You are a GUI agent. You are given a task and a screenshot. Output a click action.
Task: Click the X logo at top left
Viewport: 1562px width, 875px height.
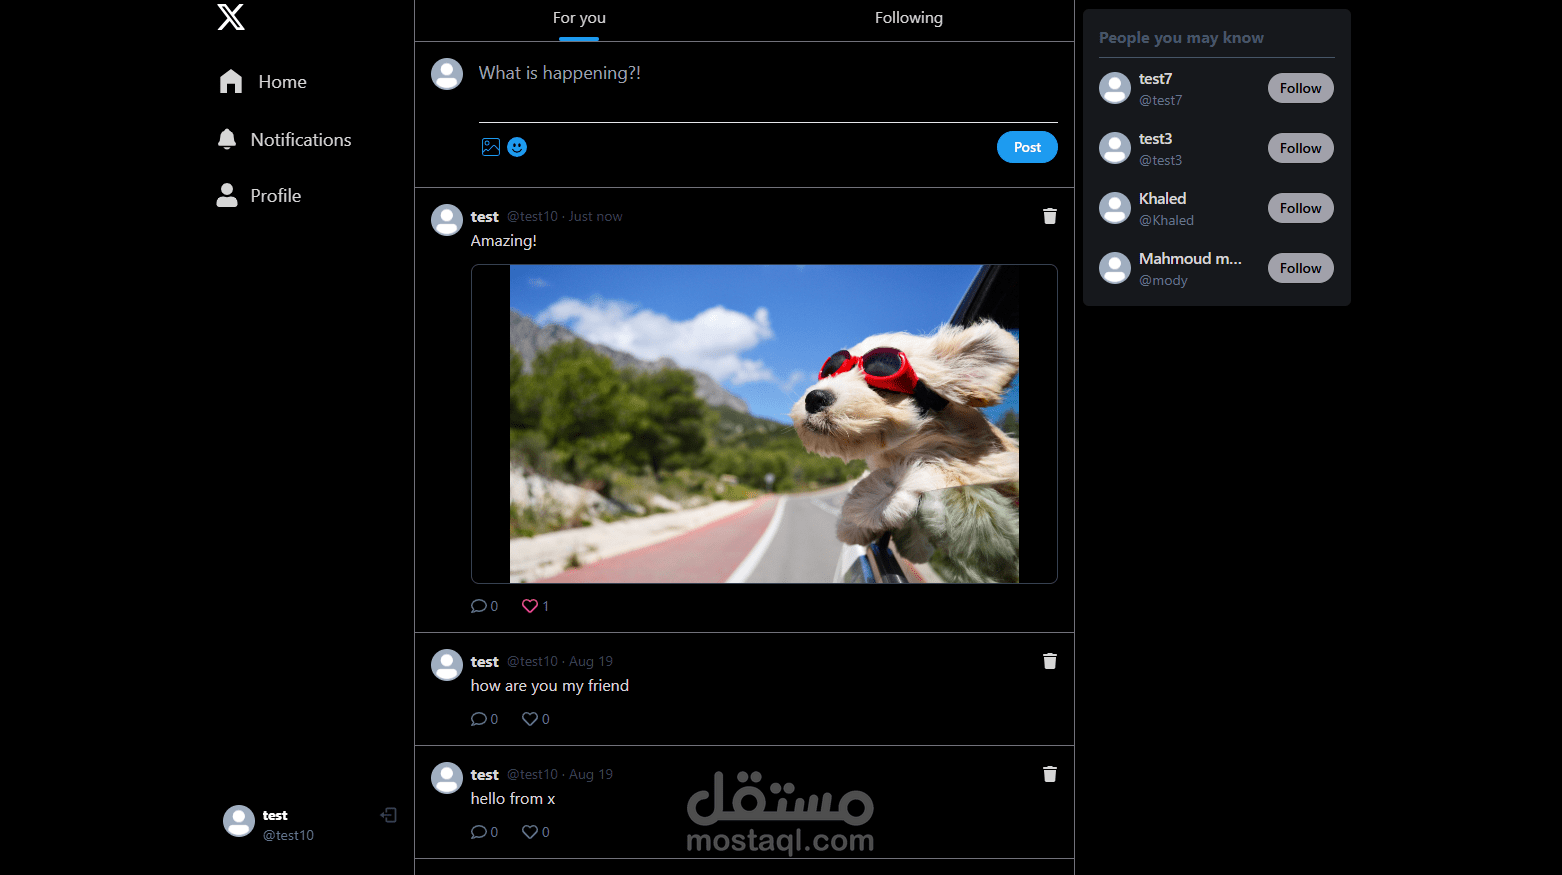tap(230, 17)
